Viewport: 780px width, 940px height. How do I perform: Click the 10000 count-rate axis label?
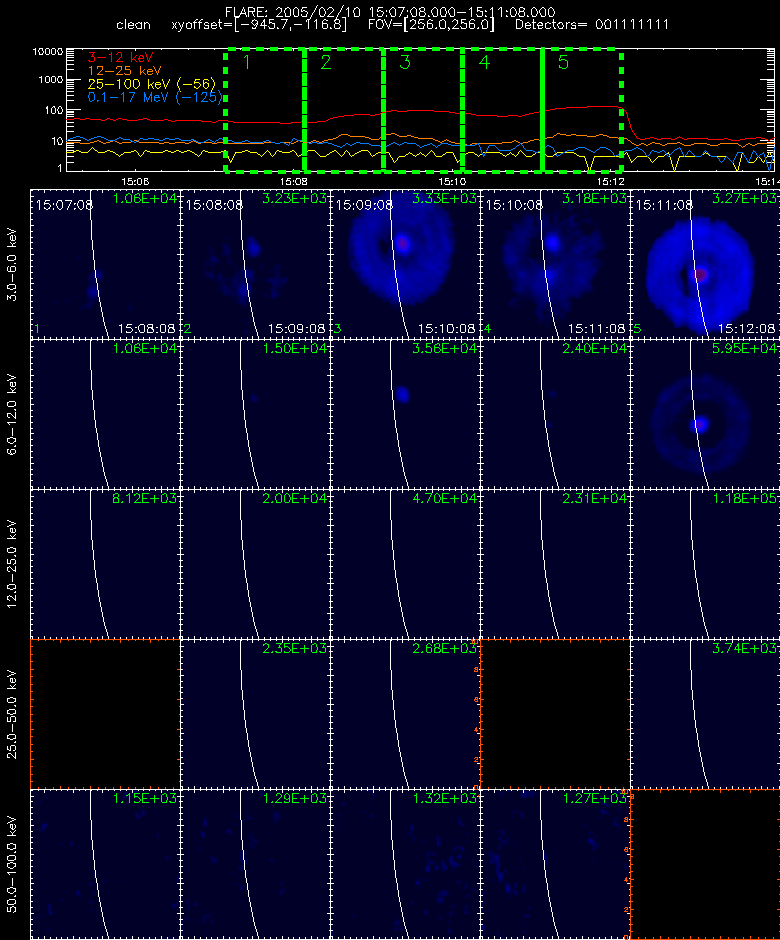click(x=47, y=52)
